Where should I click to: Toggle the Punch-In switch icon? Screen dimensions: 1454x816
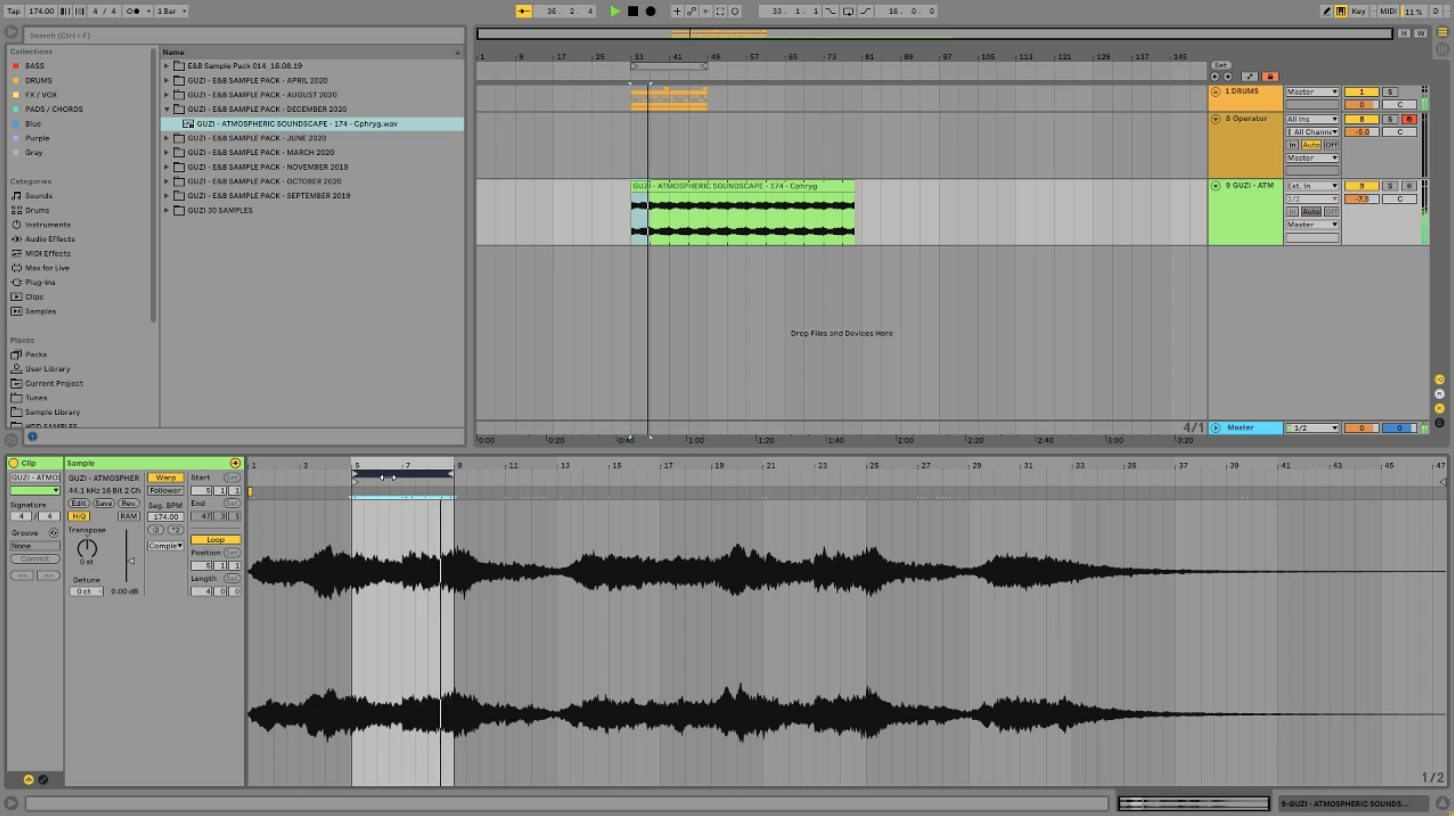click(831, 11)
